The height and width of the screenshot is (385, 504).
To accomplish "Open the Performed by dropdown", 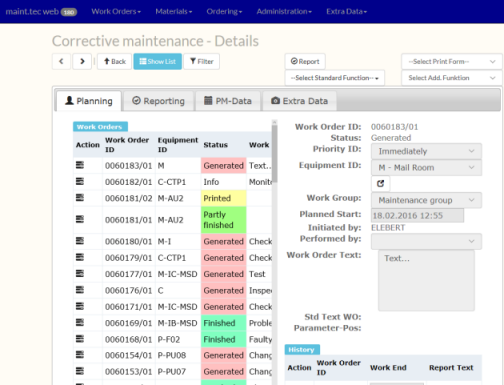I will pyautogui.click(x=426, y=241).
